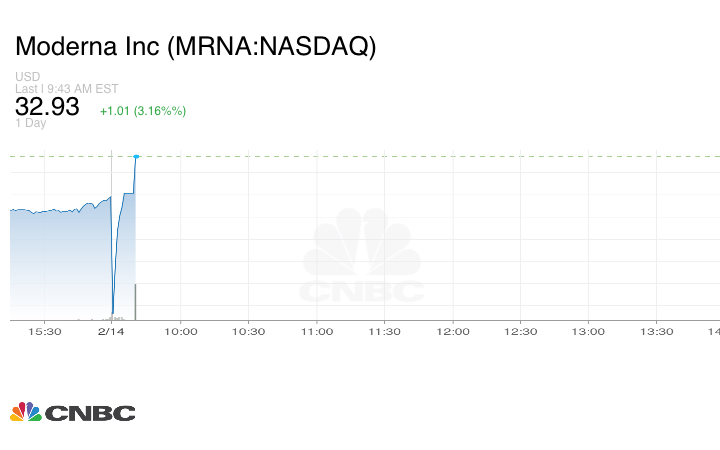Click the 12:00 time axis label
Image resolution: width=720 pixels, height=450 pixels.
pyautogui.click(x=452, y=331)
